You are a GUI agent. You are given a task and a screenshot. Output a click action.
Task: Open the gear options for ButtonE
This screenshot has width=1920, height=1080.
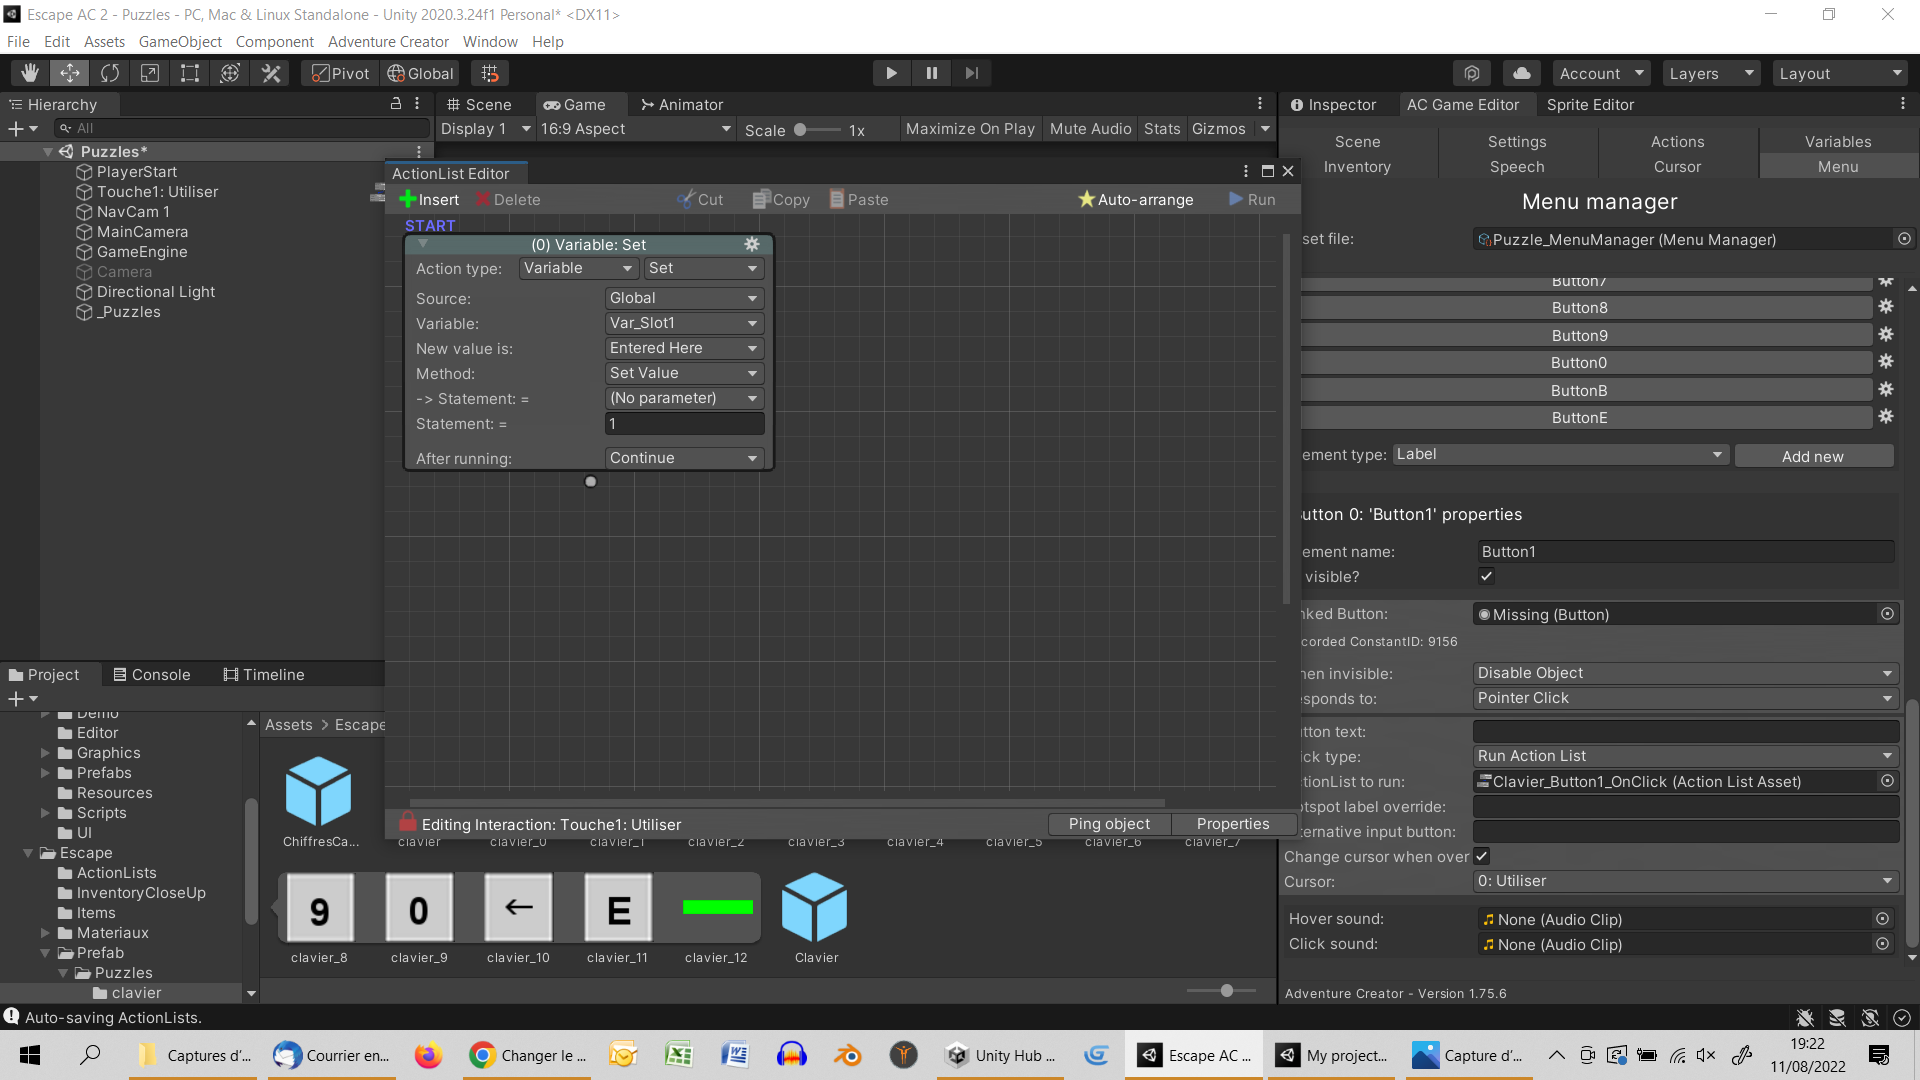(x=1886, y=417)
